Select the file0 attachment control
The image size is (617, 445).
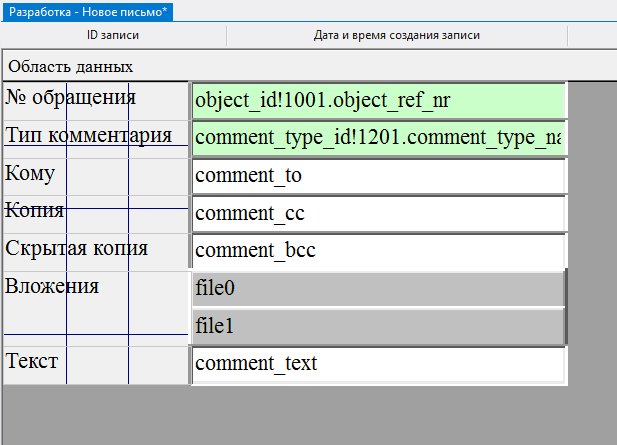pyautogui.click(x=378, y=288)
